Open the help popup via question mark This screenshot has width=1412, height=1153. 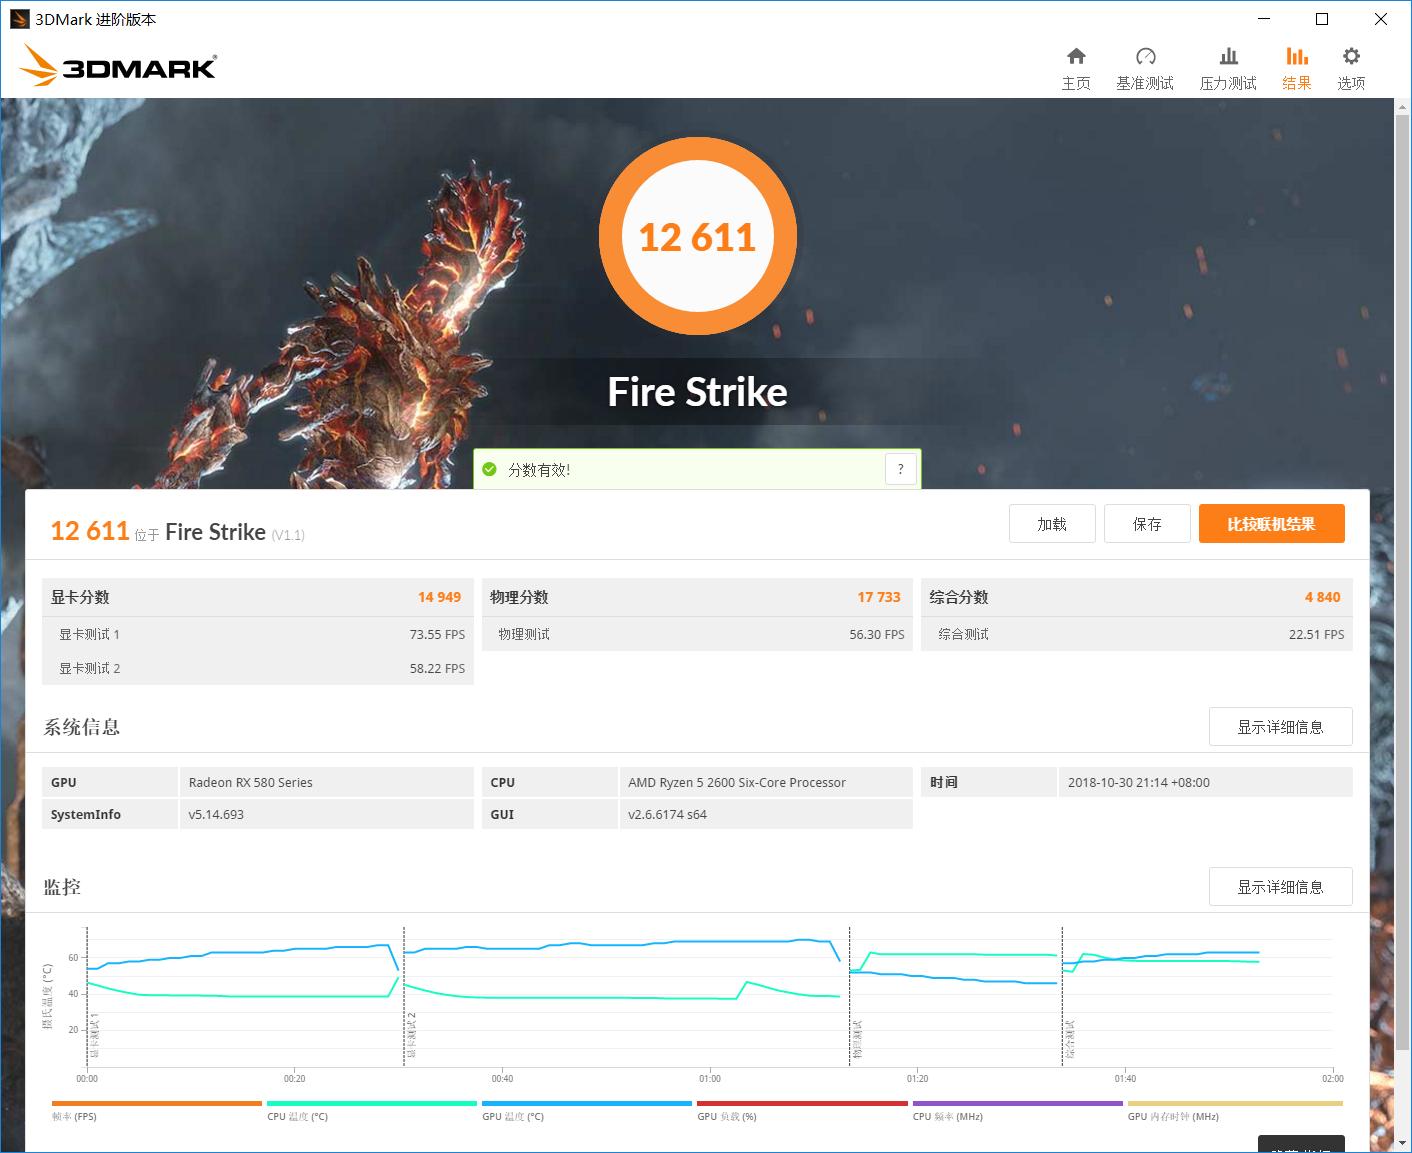point(899,468)
